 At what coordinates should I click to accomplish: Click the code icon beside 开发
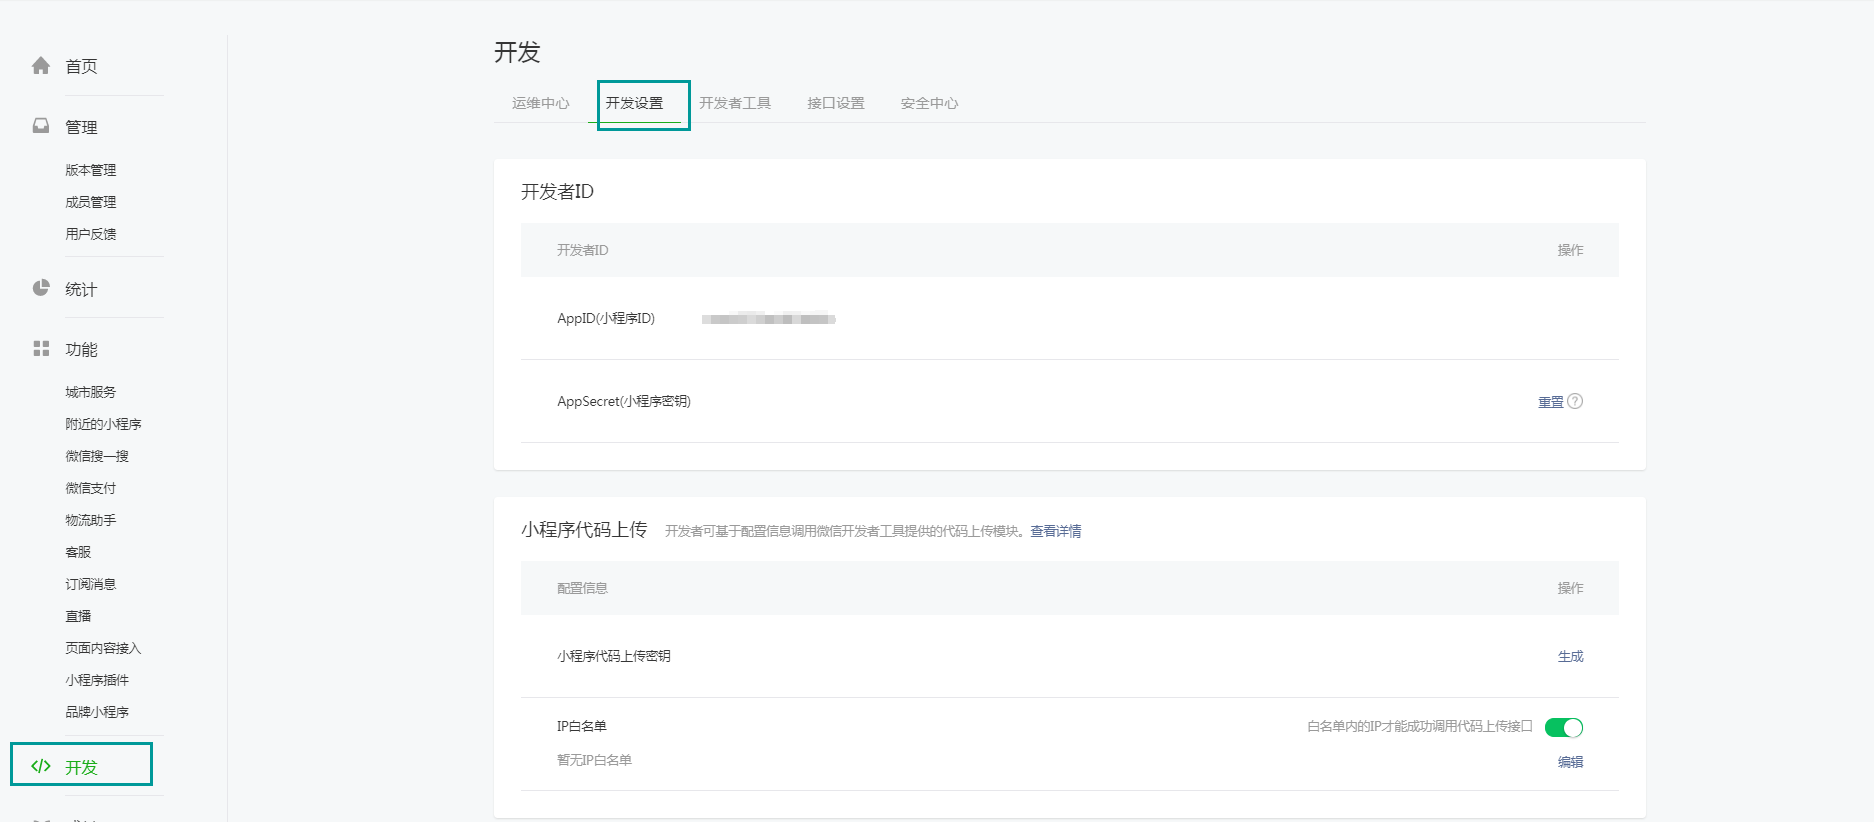[41, 766]
